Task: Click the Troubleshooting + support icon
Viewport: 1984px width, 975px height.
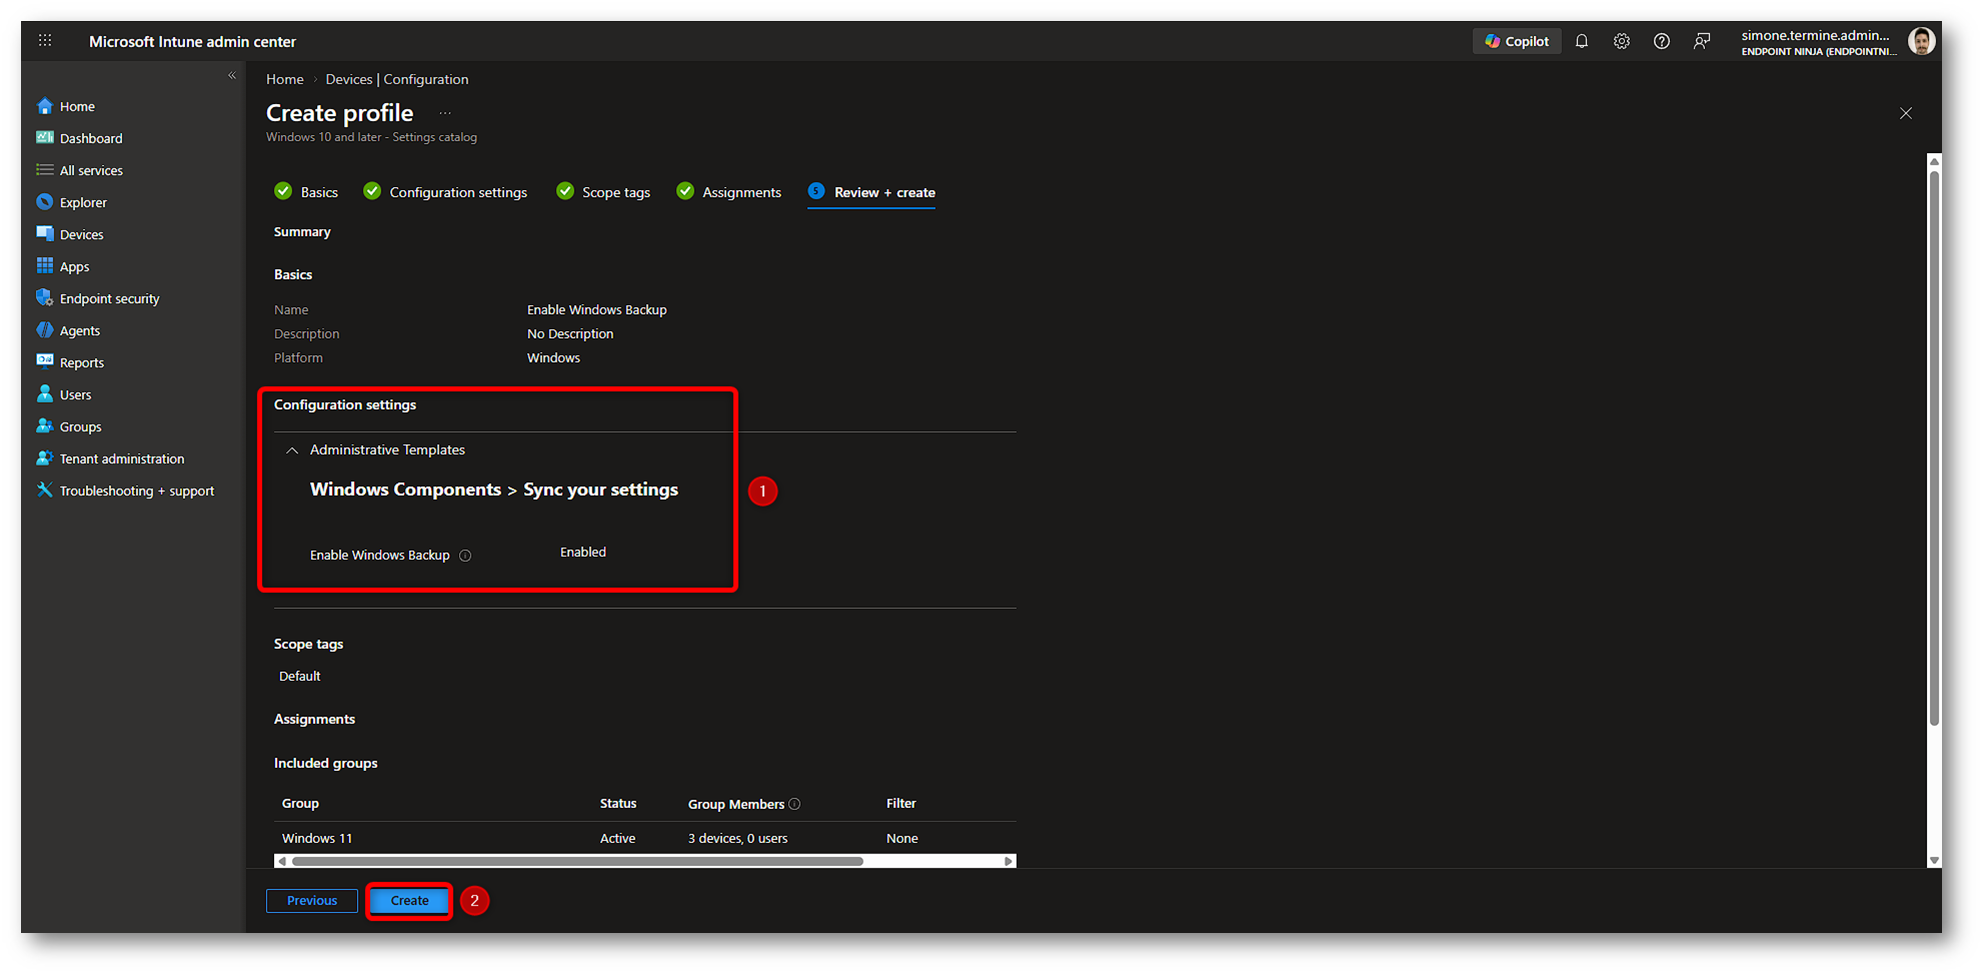Action: coord(45,490)
